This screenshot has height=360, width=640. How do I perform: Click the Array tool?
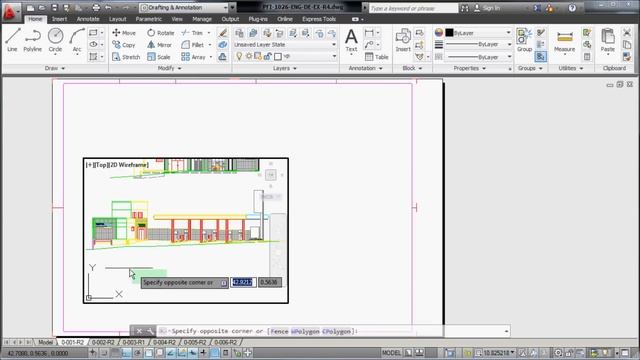pyautogui.click(x=193, y=57)
